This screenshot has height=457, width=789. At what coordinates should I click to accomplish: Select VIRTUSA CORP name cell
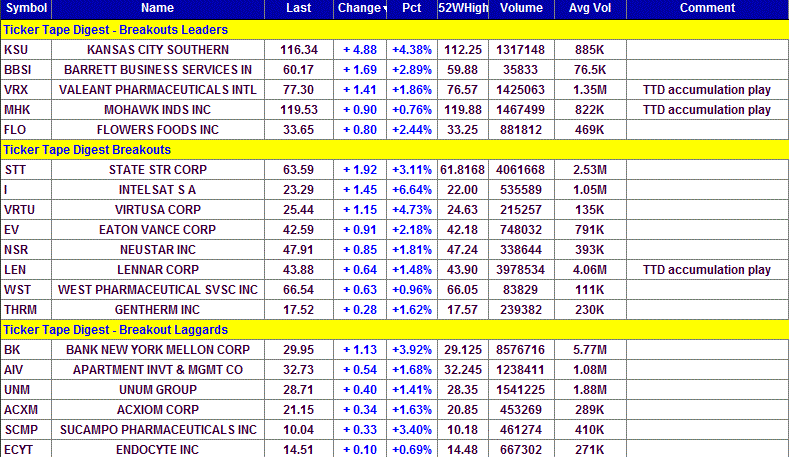tap(157, 209)
